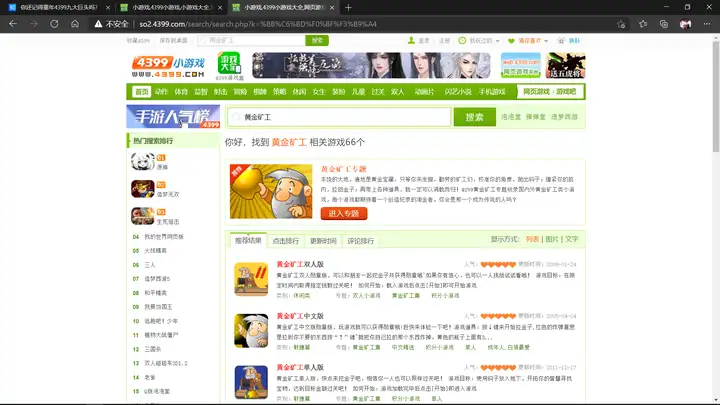Open sidebar rank 11 植物大战僵尸
Screen dimensions: 720x405
click(x=161, y=335)
